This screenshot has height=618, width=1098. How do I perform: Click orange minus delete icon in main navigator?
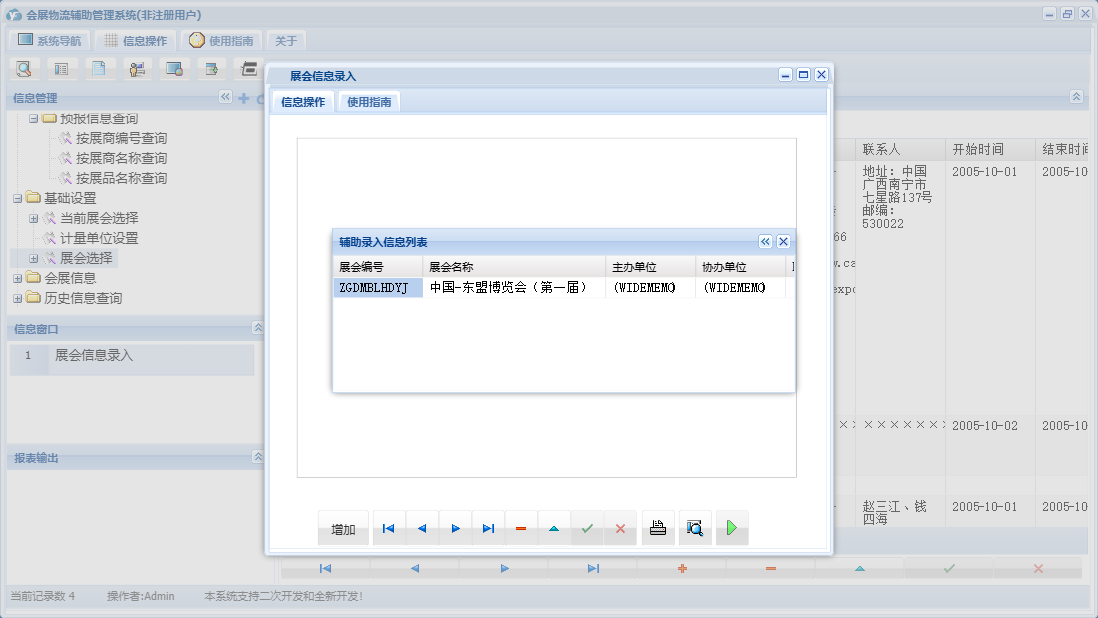click(771, 568)
